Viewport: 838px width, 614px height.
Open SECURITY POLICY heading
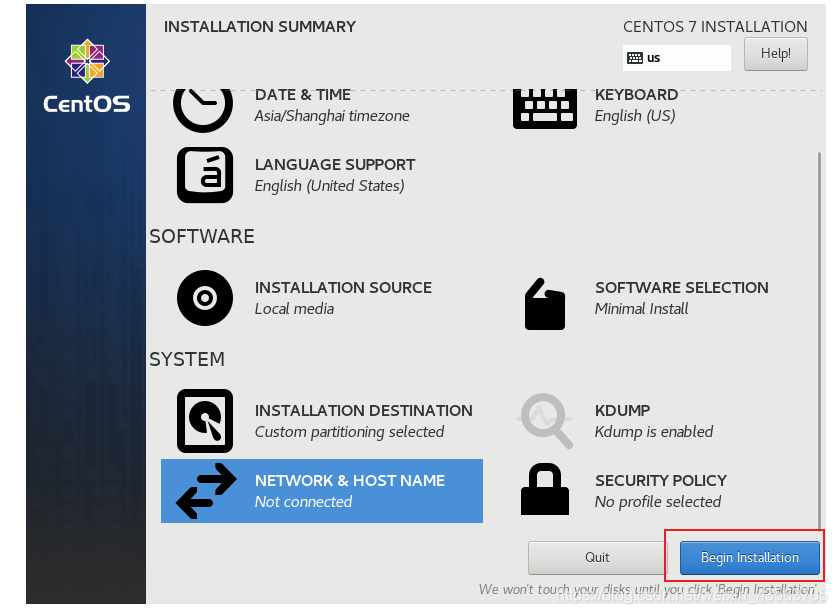(661, 480)
